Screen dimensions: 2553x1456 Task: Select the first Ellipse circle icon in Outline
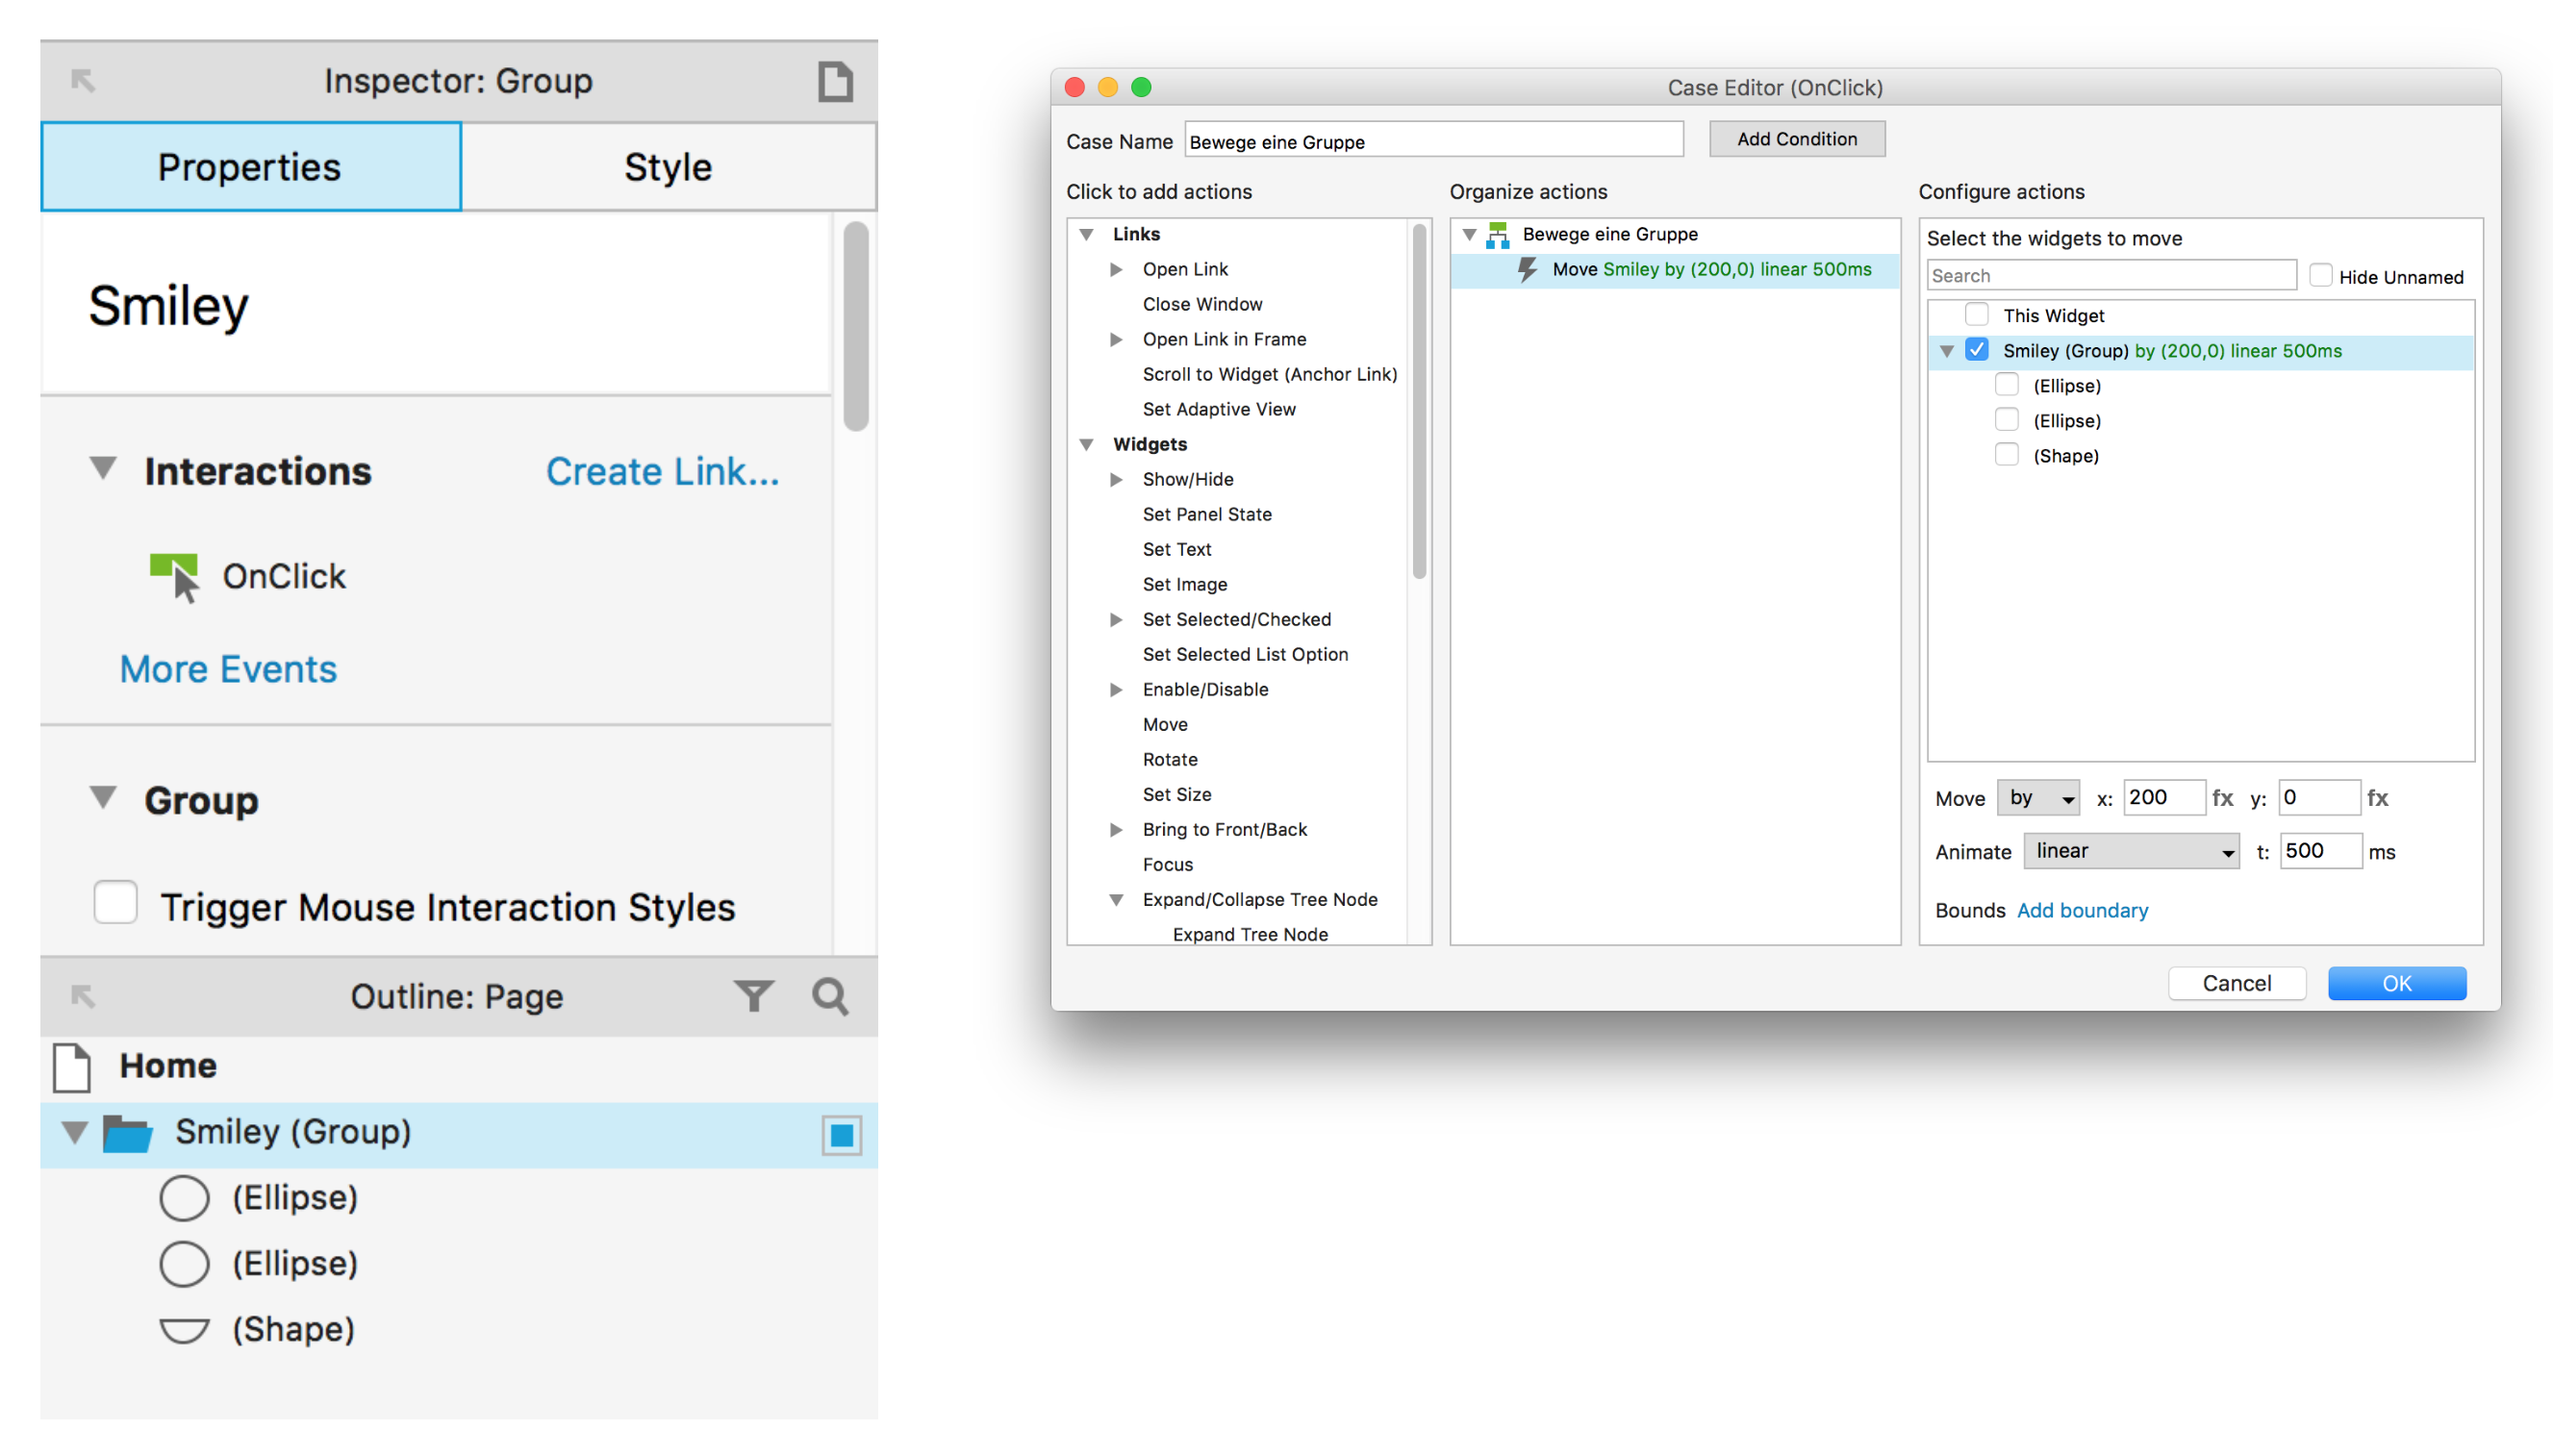click(x=184, y=1198)
